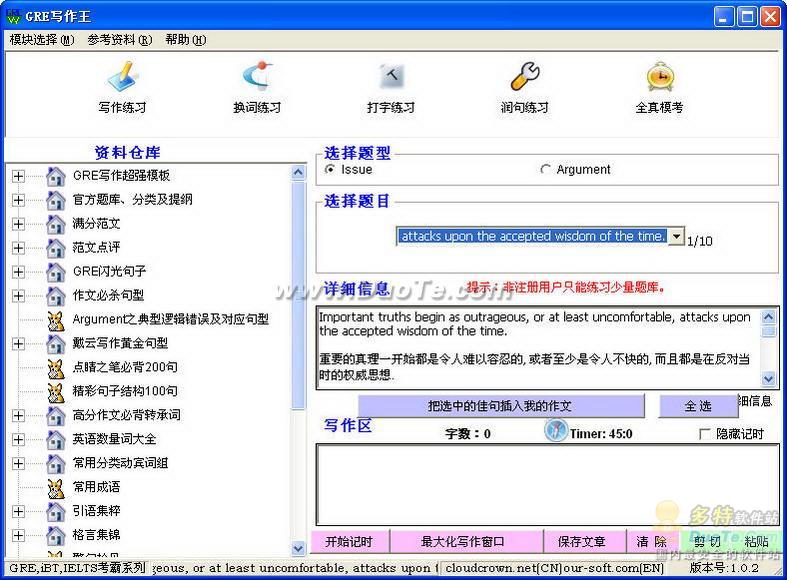
Task: Expand the 作文必杀句型 tree node
Action: [18, 296]
